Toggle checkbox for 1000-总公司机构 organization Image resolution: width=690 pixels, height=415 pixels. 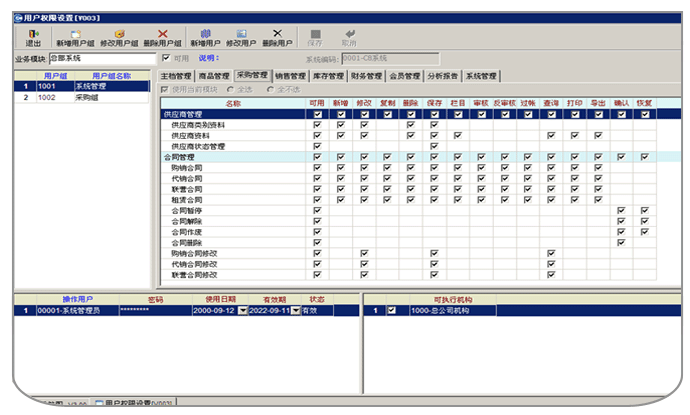(392, 311)
